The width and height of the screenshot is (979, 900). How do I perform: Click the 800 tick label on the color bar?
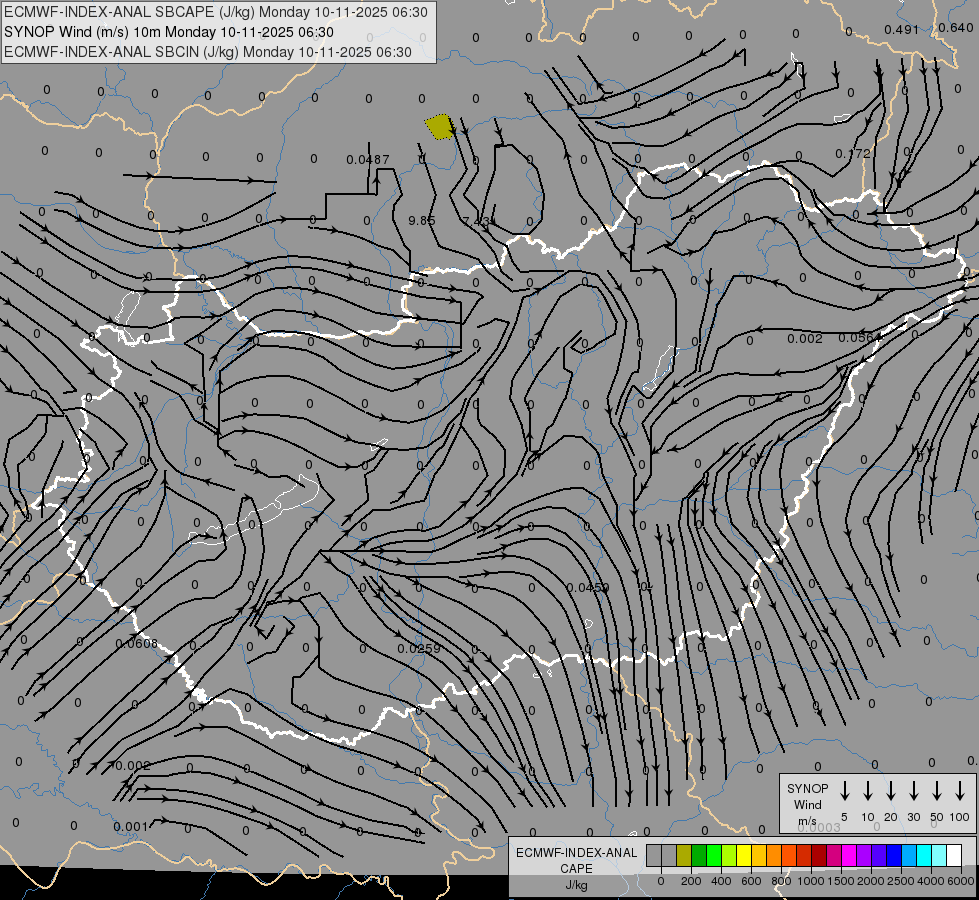coord(781,881)
